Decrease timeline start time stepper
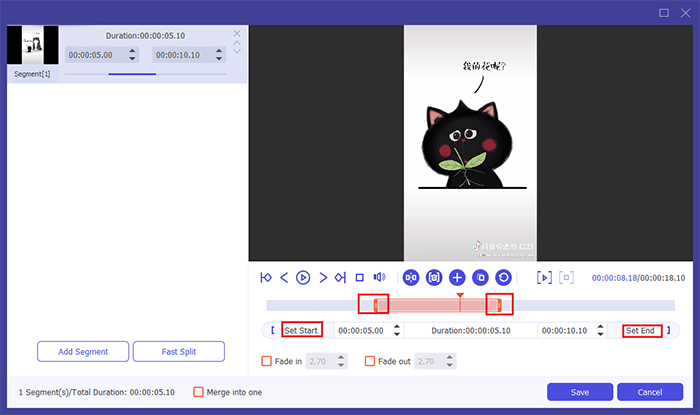Viewport: 700px width, 415px height. pos(396,334)
